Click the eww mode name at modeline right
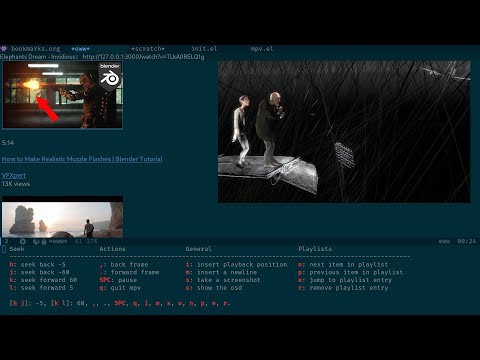Viewport: 480px width, 360px height. click(x=444, y=241)
